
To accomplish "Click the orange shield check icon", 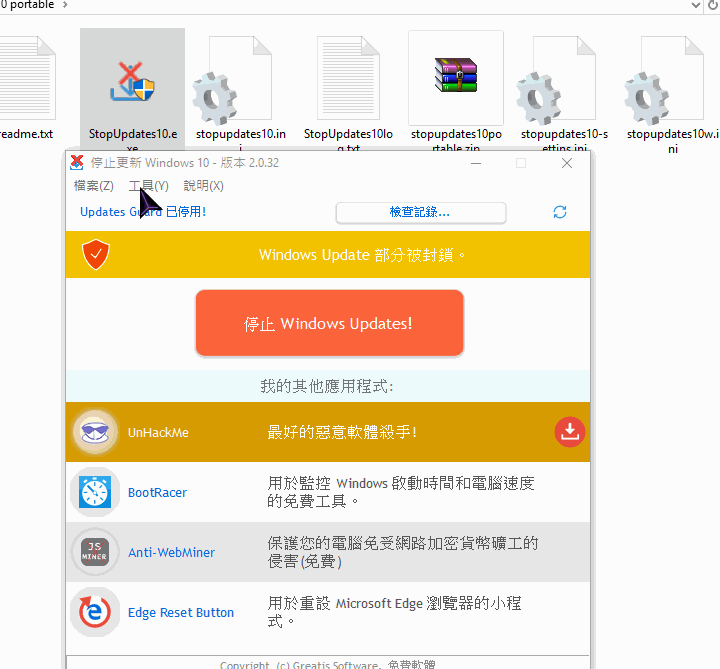I will click(x=96, y=254).
